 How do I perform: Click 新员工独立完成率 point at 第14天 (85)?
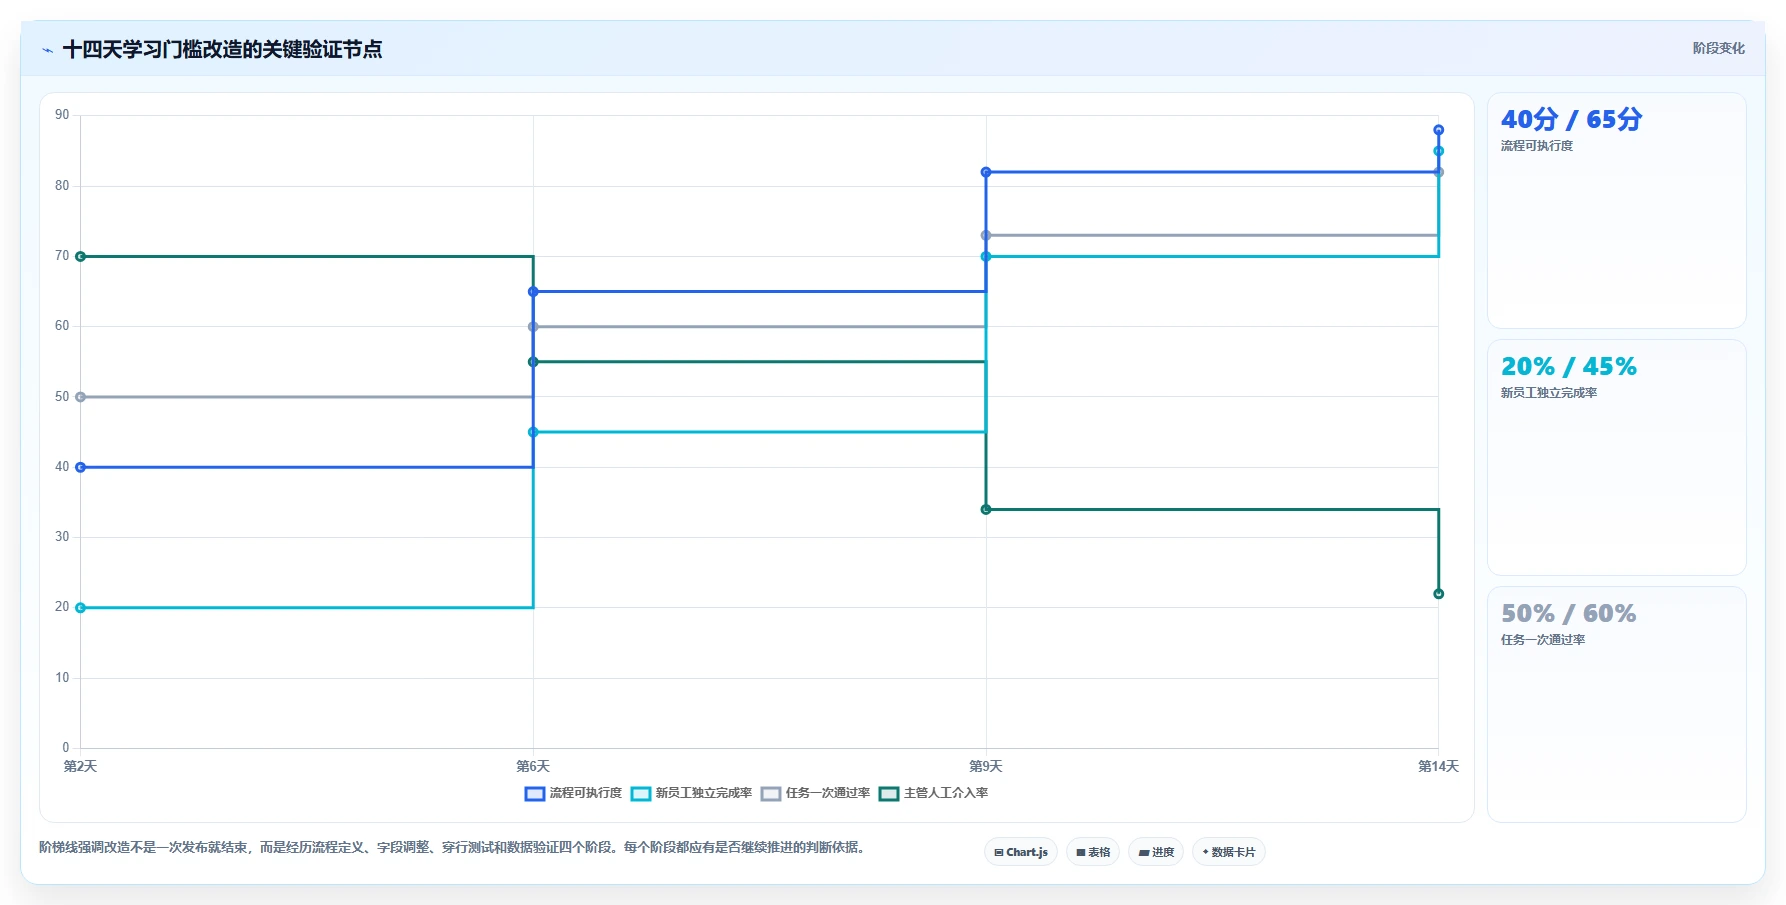point(1439,151)
